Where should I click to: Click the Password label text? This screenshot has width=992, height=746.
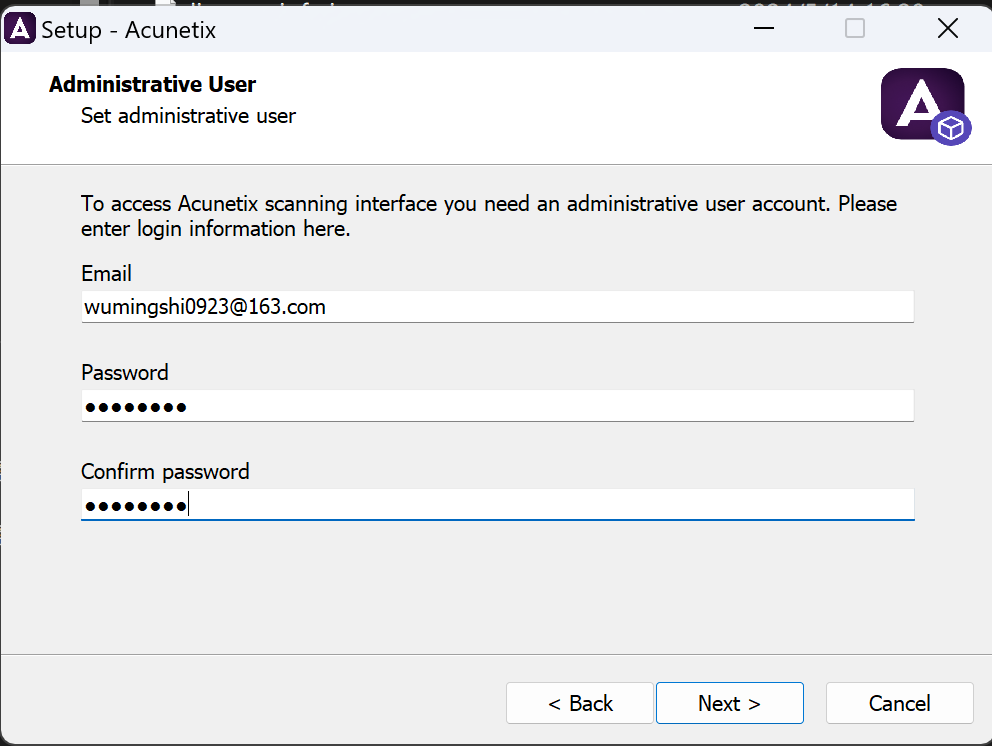pos(124,372)
